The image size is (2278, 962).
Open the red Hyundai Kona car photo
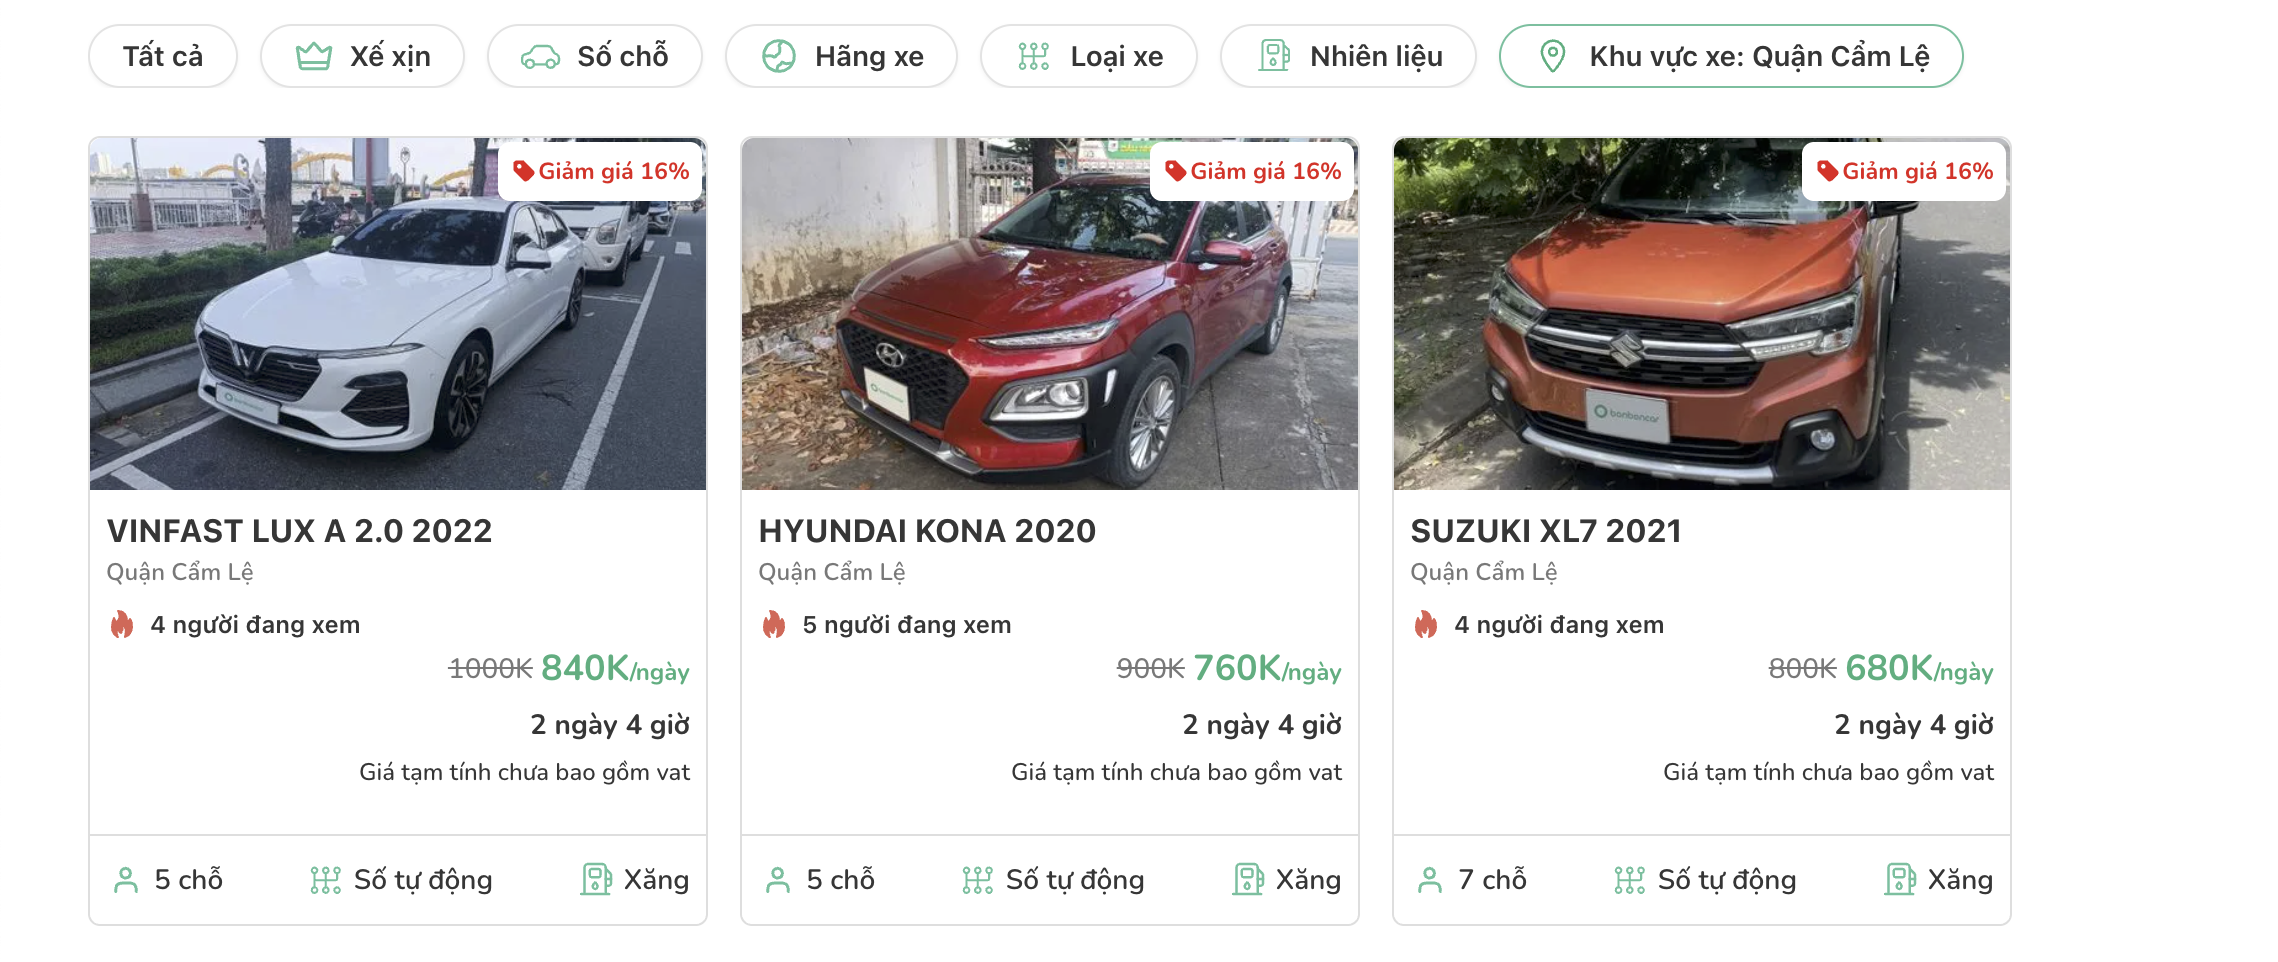[1050, 314]
